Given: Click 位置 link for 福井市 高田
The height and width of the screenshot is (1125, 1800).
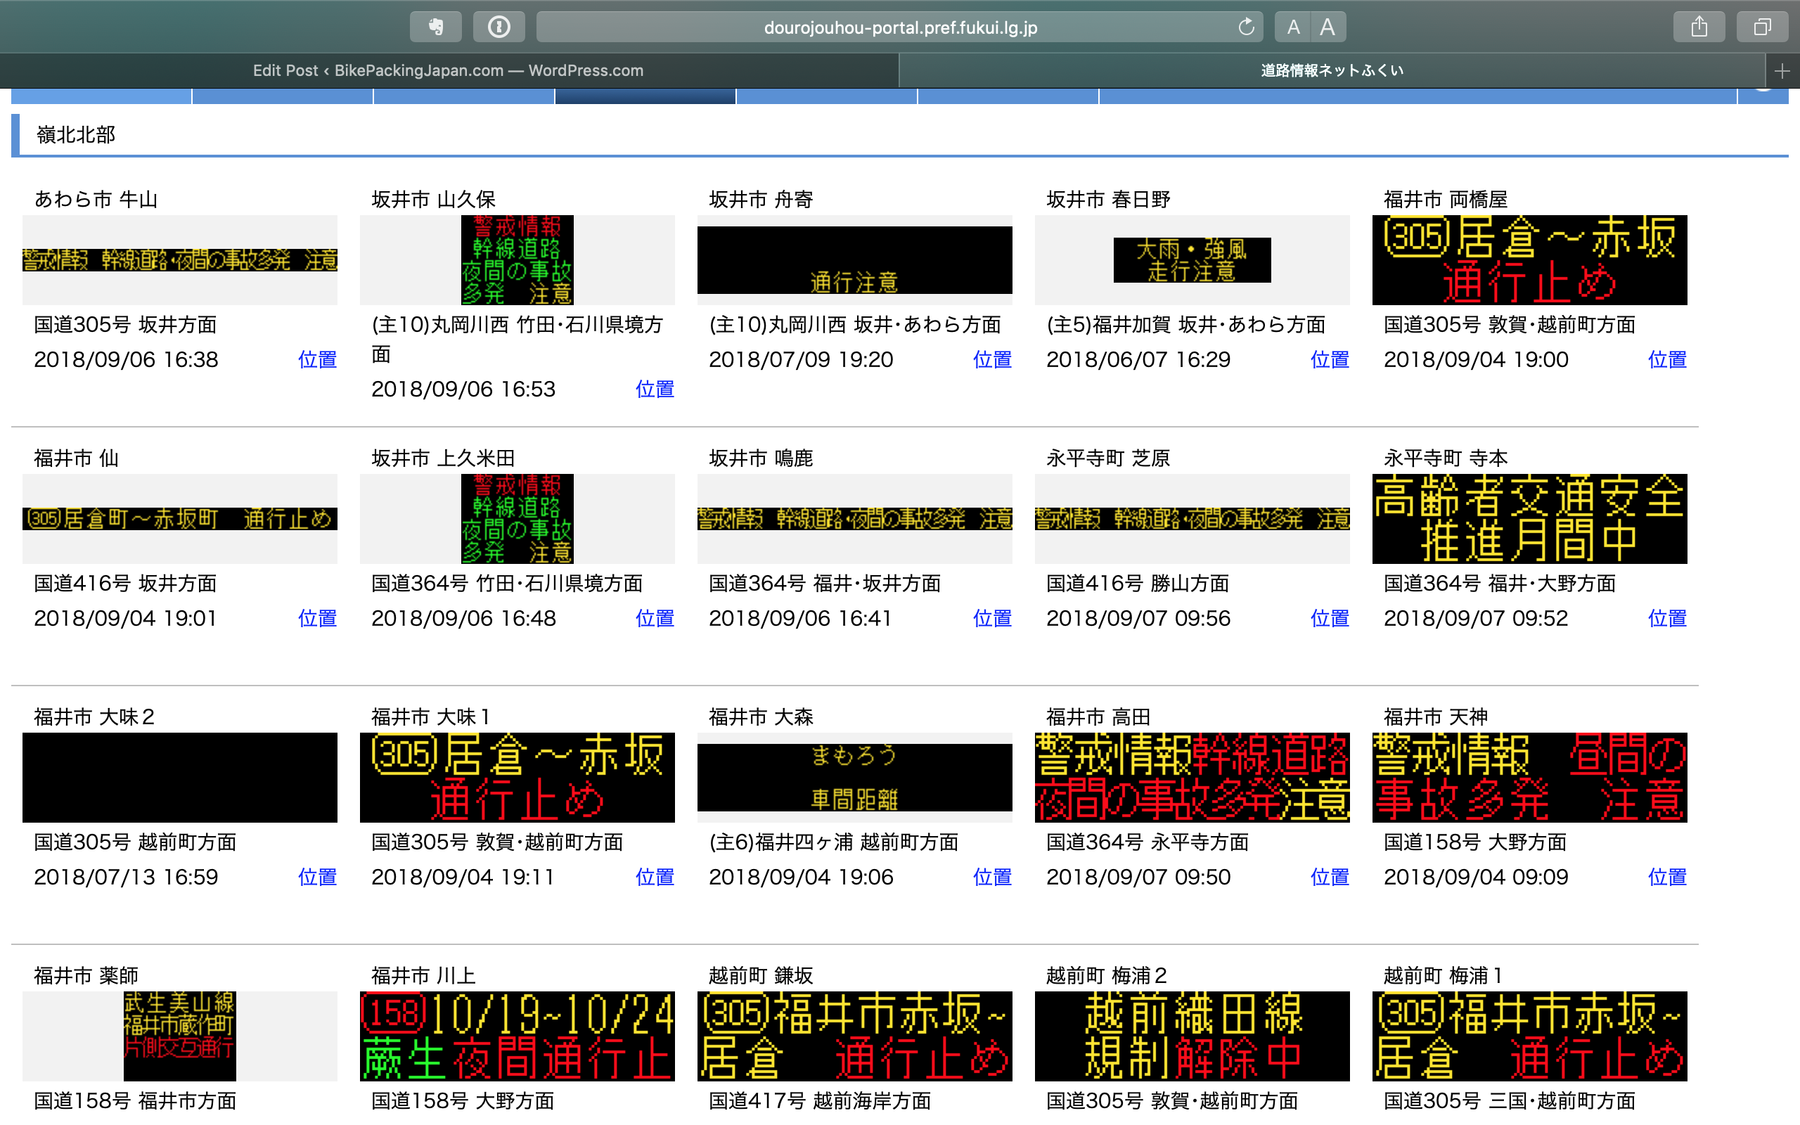Looking at the screenshot, I should [1330, 877].
